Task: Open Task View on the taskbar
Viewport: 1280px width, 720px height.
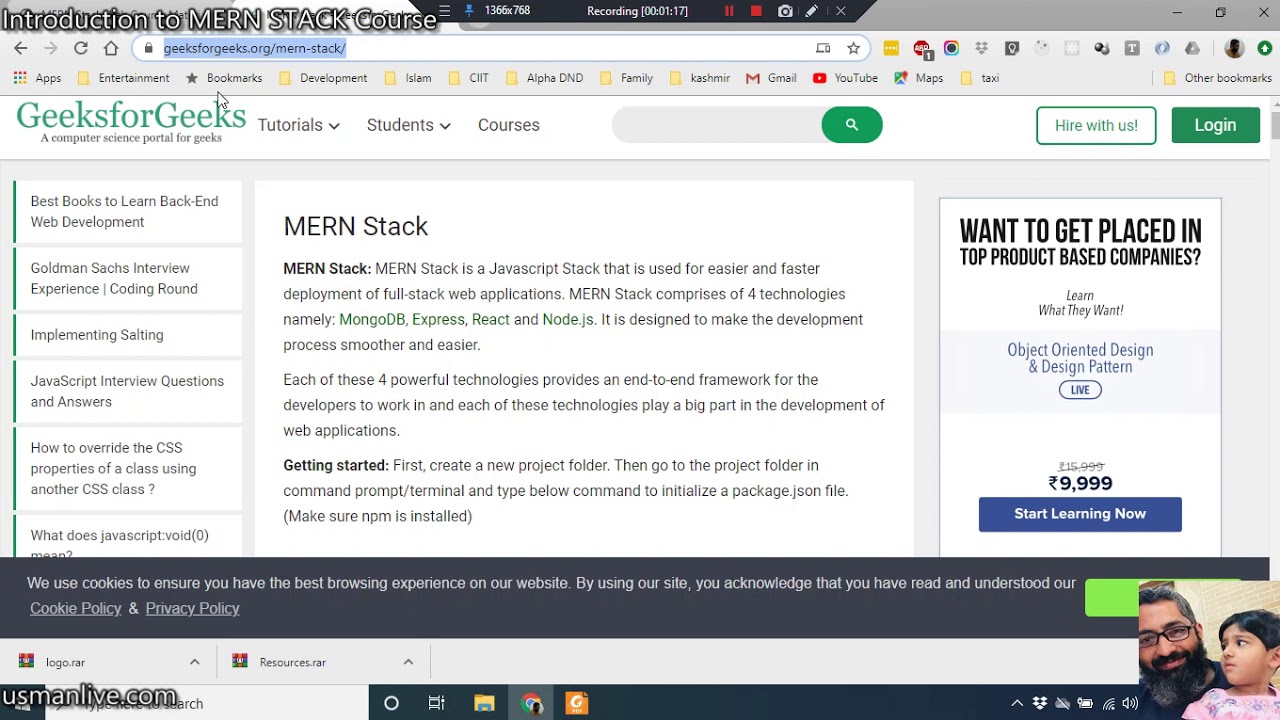Action: pyautogui.click(x=437, y=703)
